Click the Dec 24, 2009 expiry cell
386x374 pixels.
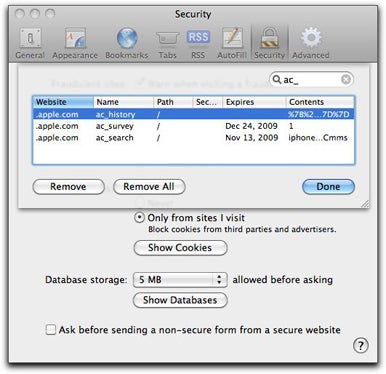[251, 126]
